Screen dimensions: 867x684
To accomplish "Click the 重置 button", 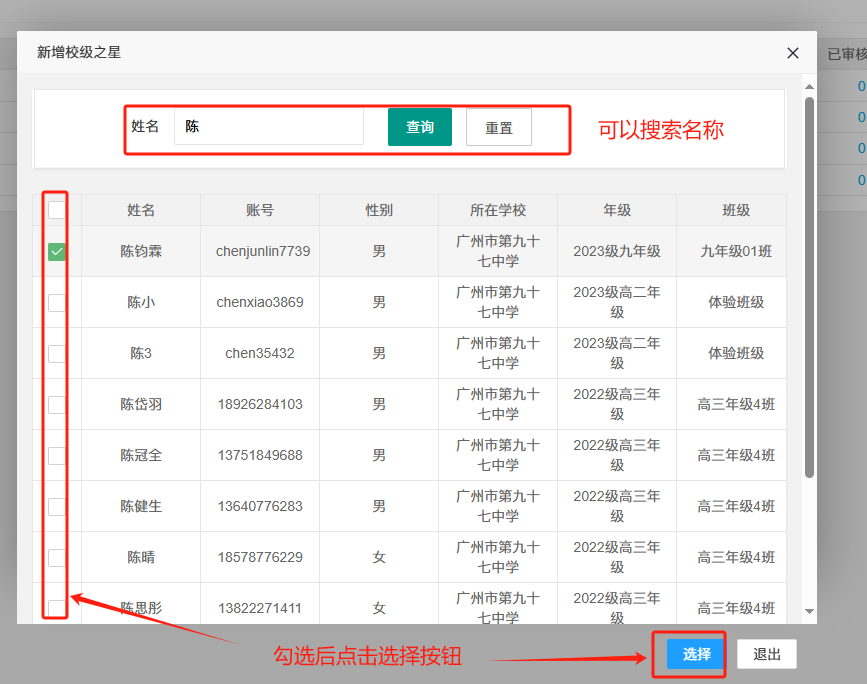I will 499,127.
